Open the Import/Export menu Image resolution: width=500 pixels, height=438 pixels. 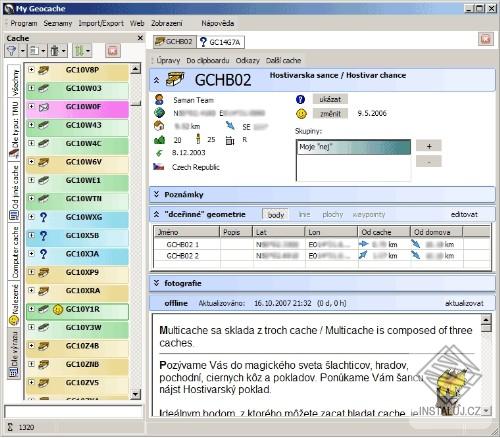click(x=101, y=23)
